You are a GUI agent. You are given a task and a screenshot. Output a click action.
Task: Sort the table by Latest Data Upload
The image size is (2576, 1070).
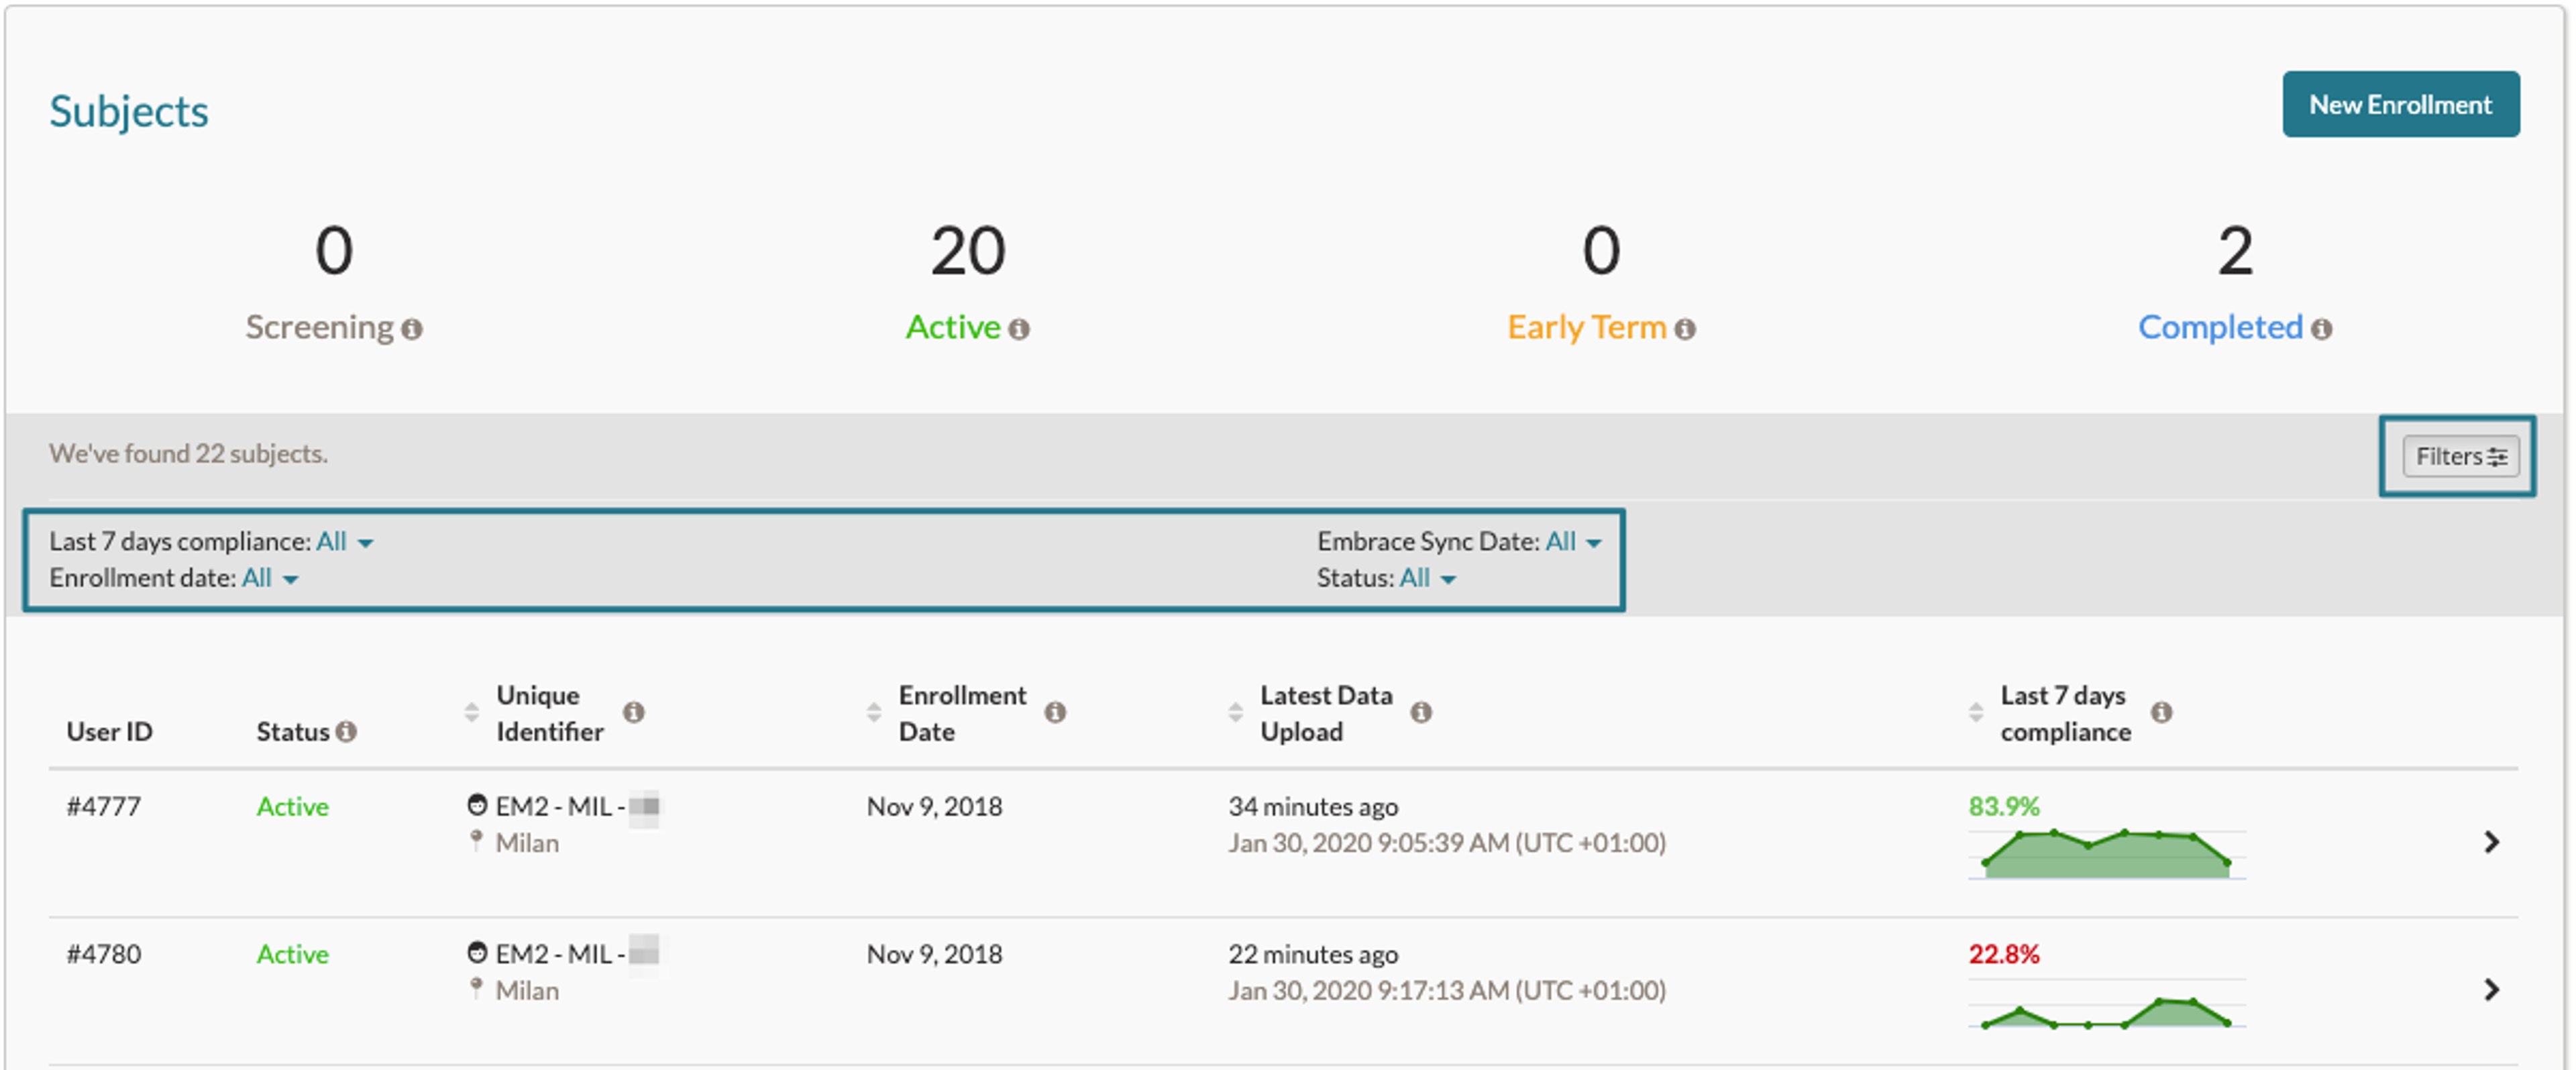tap(1236, 712)
